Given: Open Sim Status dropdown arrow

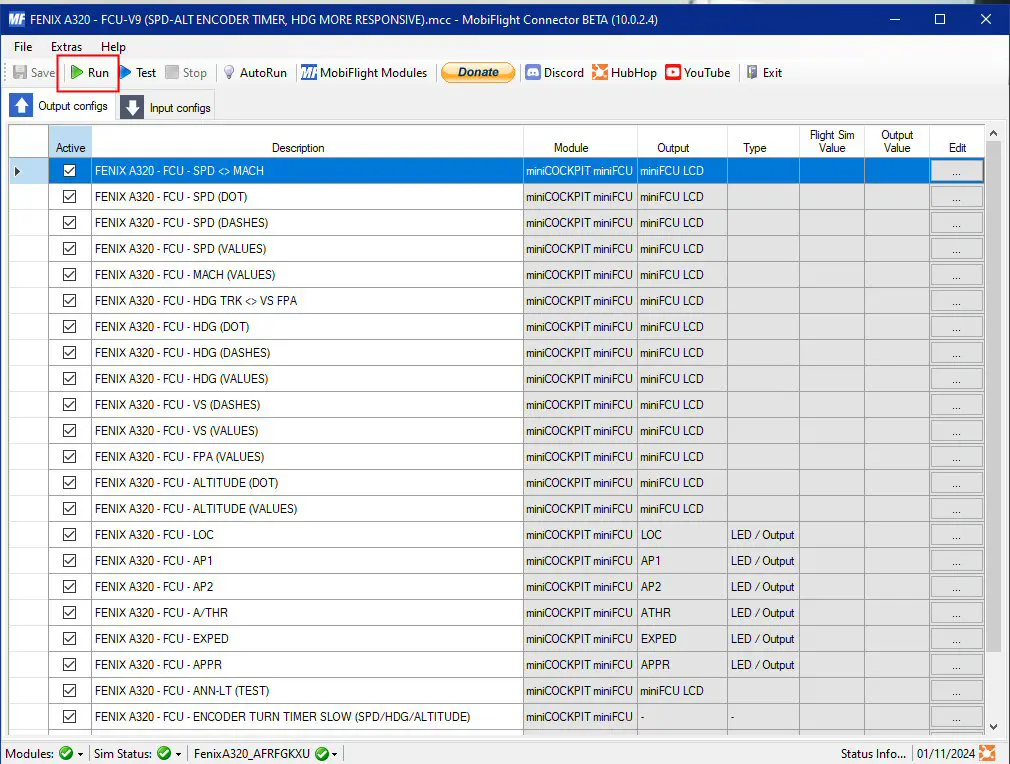Looking at the screenshot, I should (x=178, y=754).
